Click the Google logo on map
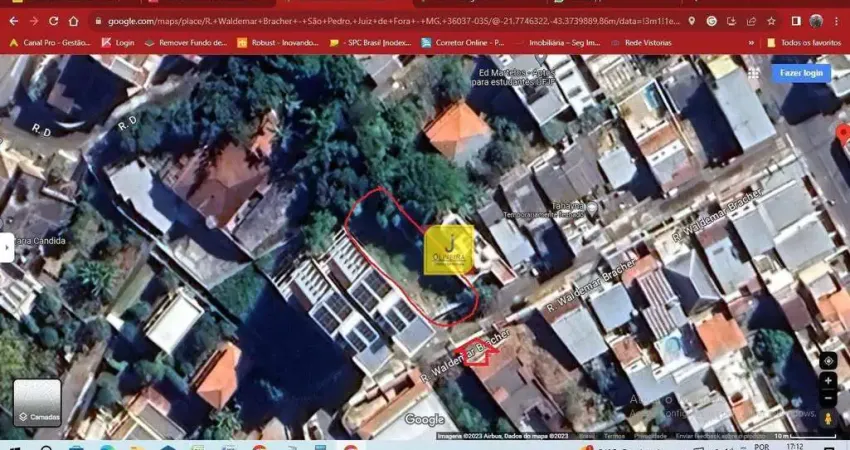Viewport: 850px width, 450px height. click(424, 420)
